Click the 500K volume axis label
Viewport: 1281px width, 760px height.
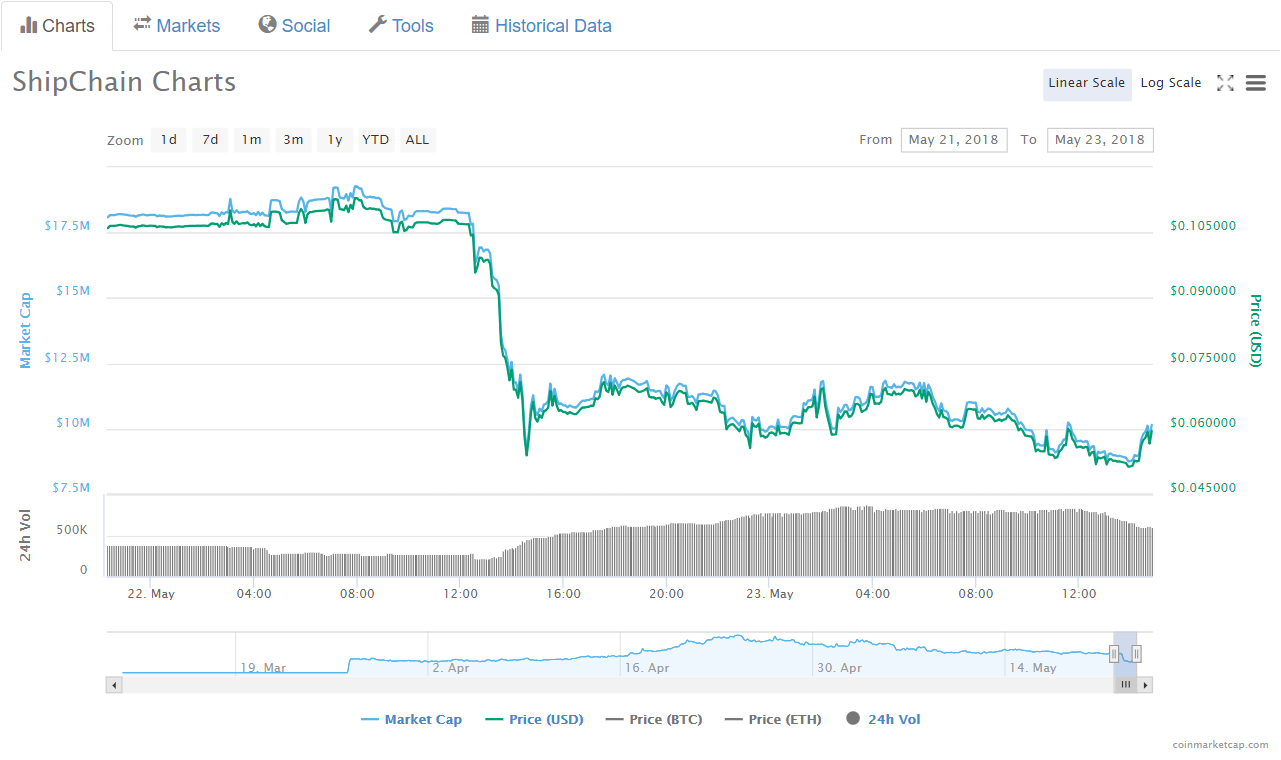pyautogui.click(x=71, y=530)
